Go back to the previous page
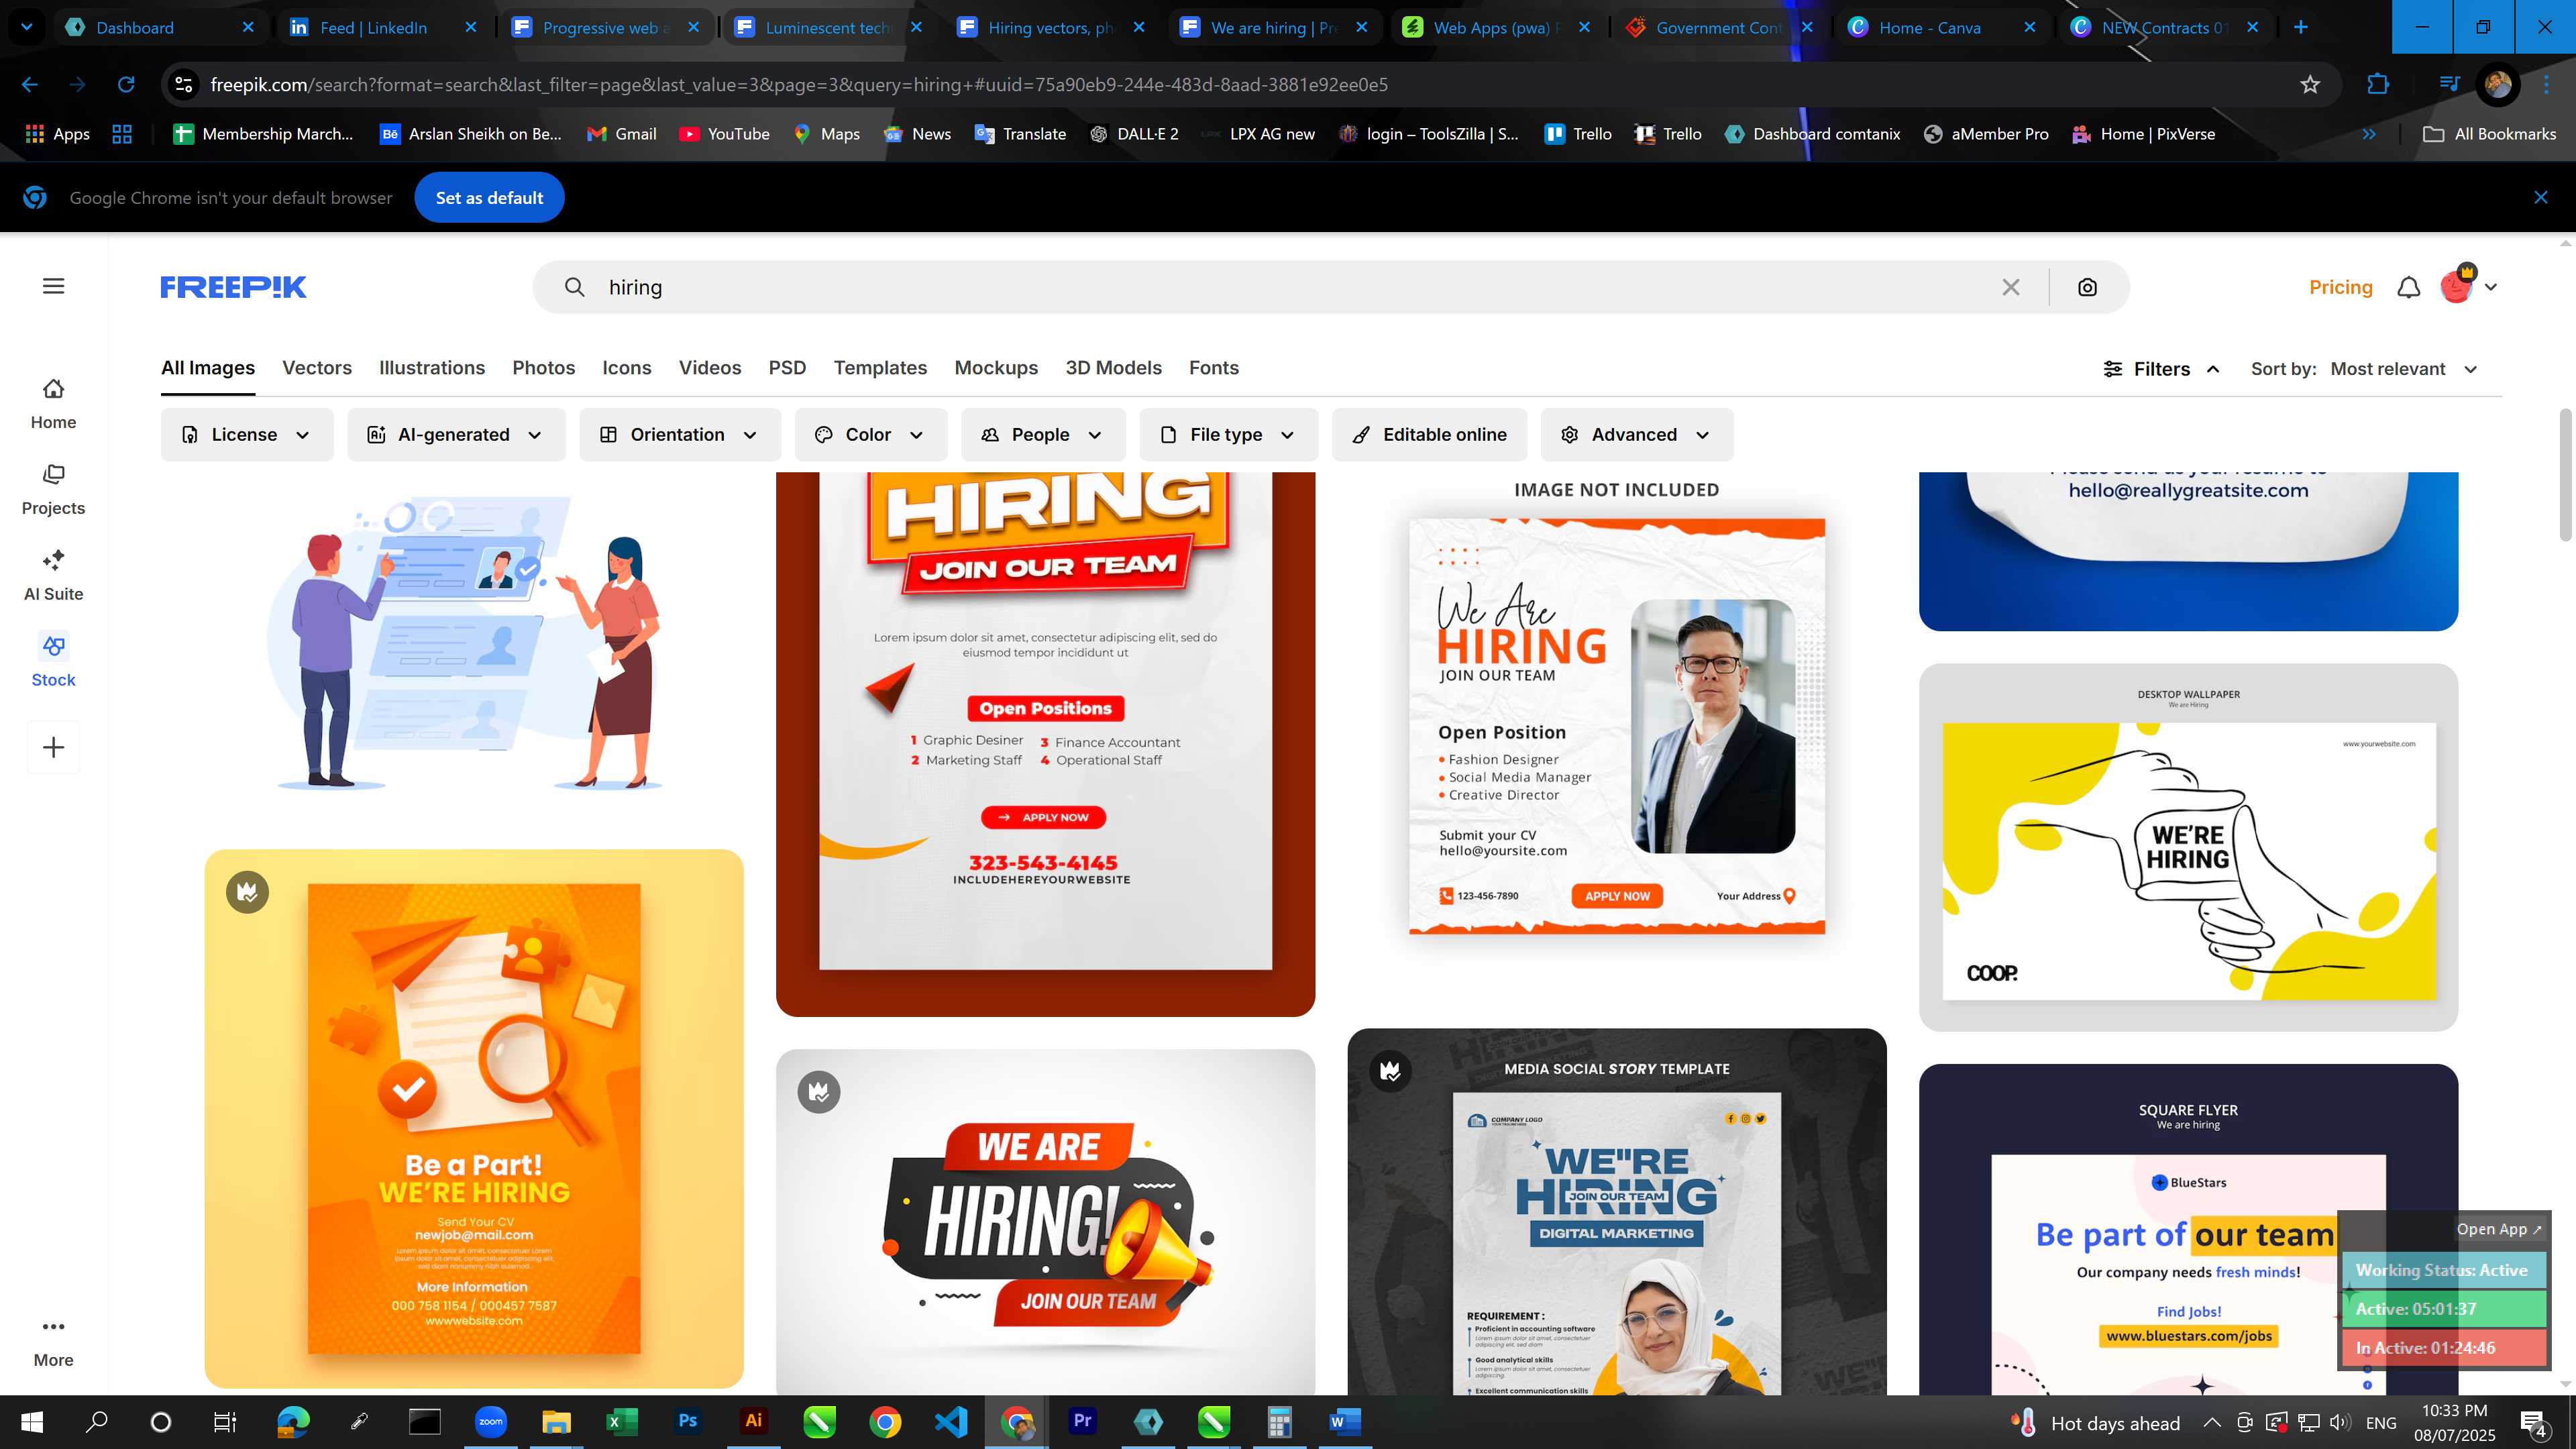 click(30, 85)
